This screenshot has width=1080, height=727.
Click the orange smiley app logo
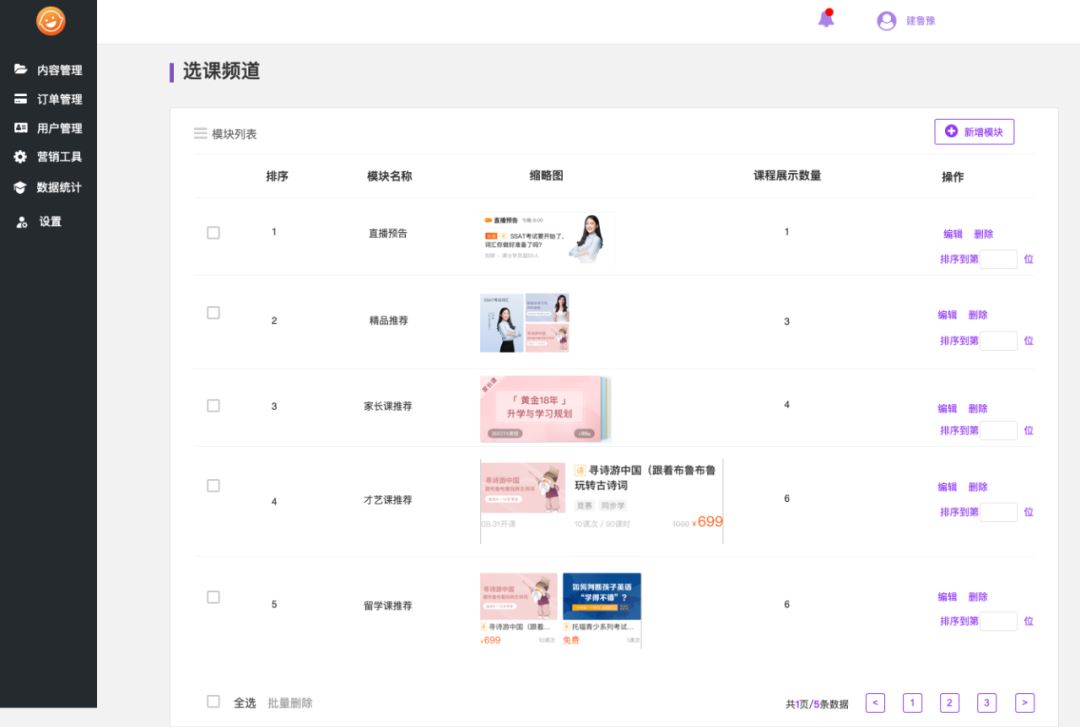[x=50, y=21]
